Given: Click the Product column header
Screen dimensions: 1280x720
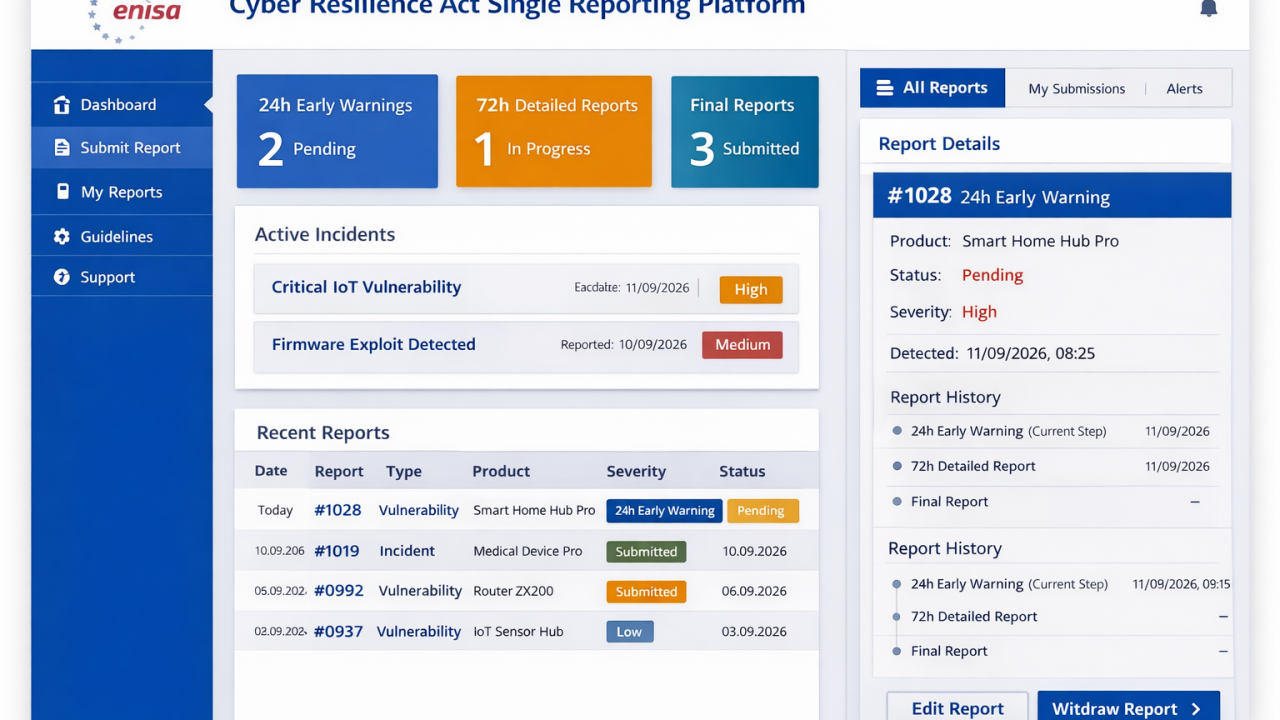Looking at the screenshot, I should 501,472.
